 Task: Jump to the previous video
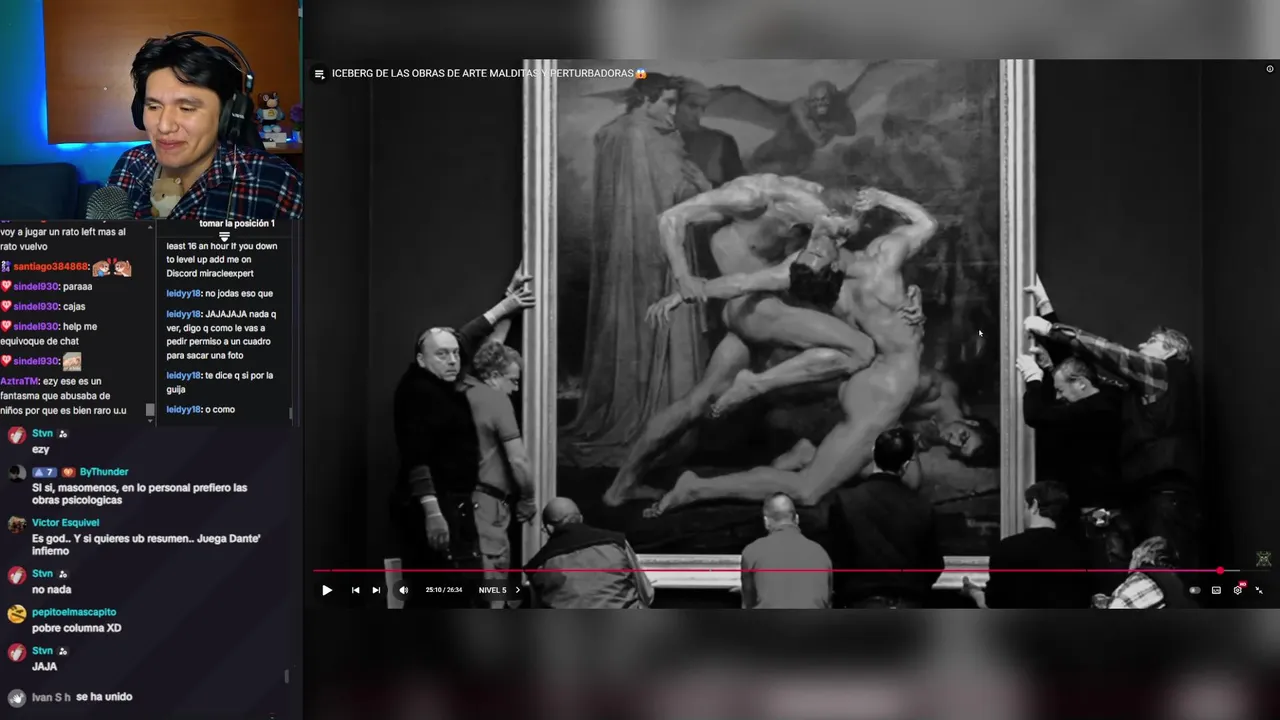coord(355,590)
